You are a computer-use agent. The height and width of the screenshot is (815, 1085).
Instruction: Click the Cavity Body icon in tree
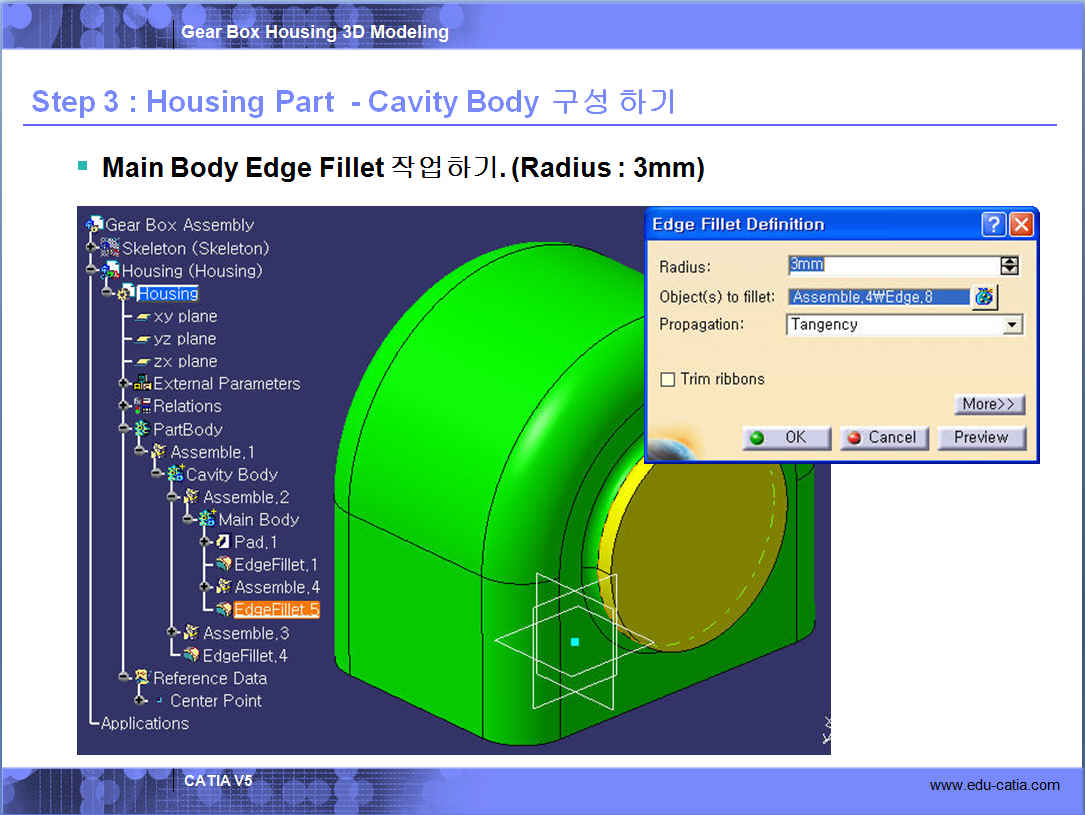point(176,474)
